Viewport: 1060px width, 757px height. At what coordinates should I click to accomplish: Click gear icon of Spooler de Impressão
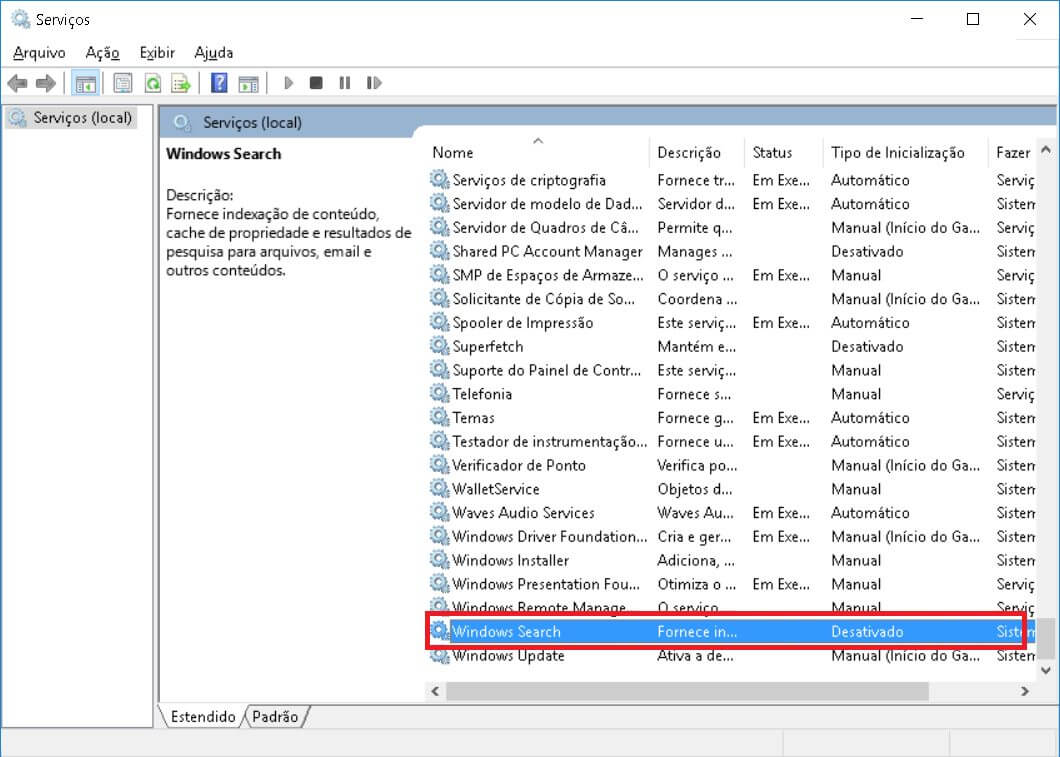[439, 322]
